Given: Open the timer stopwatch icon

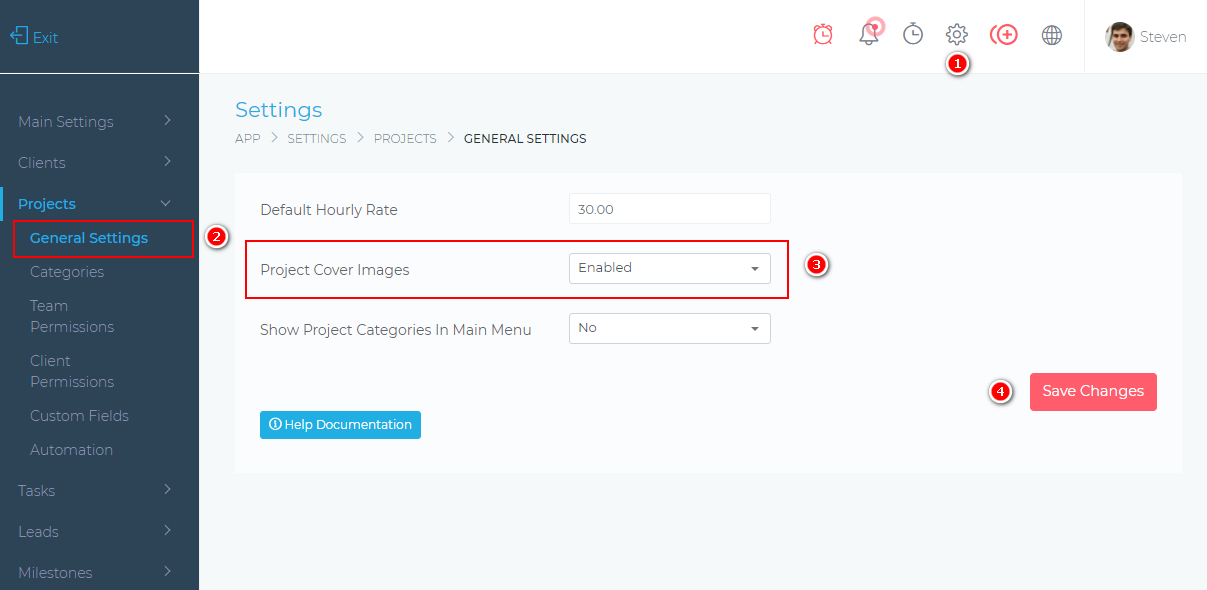Looking at the screenshot, I should point(913,35).
